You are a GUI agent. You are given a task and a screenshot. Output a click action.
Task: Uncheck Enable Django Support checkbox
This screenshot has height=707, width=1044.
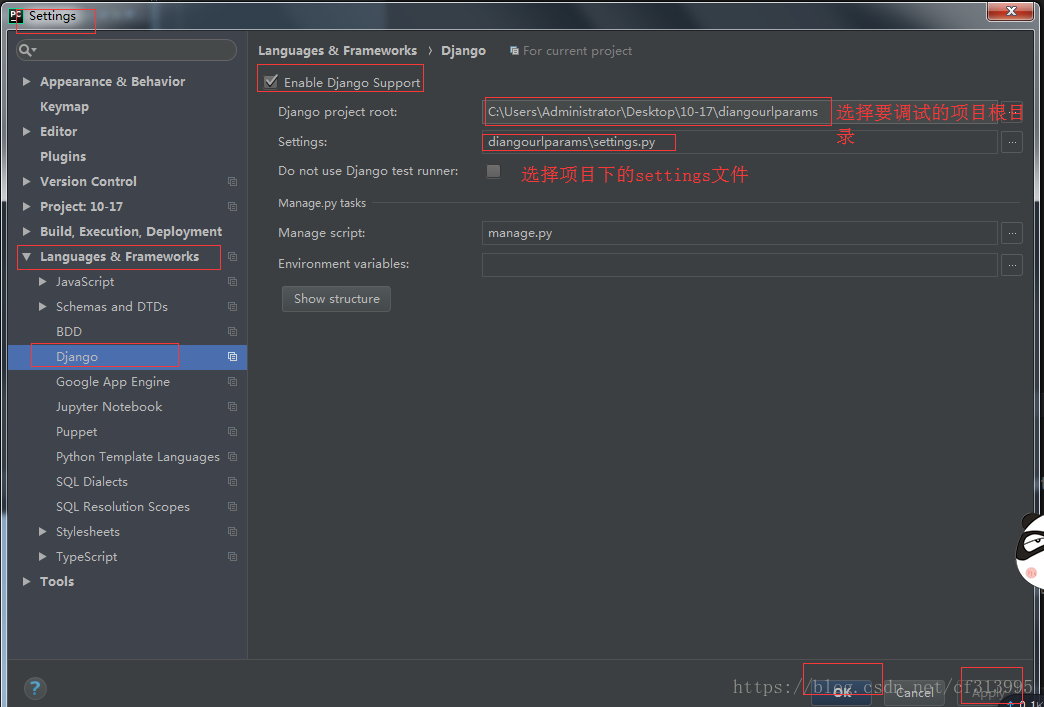pyautogui.click(x=271, y=82)
